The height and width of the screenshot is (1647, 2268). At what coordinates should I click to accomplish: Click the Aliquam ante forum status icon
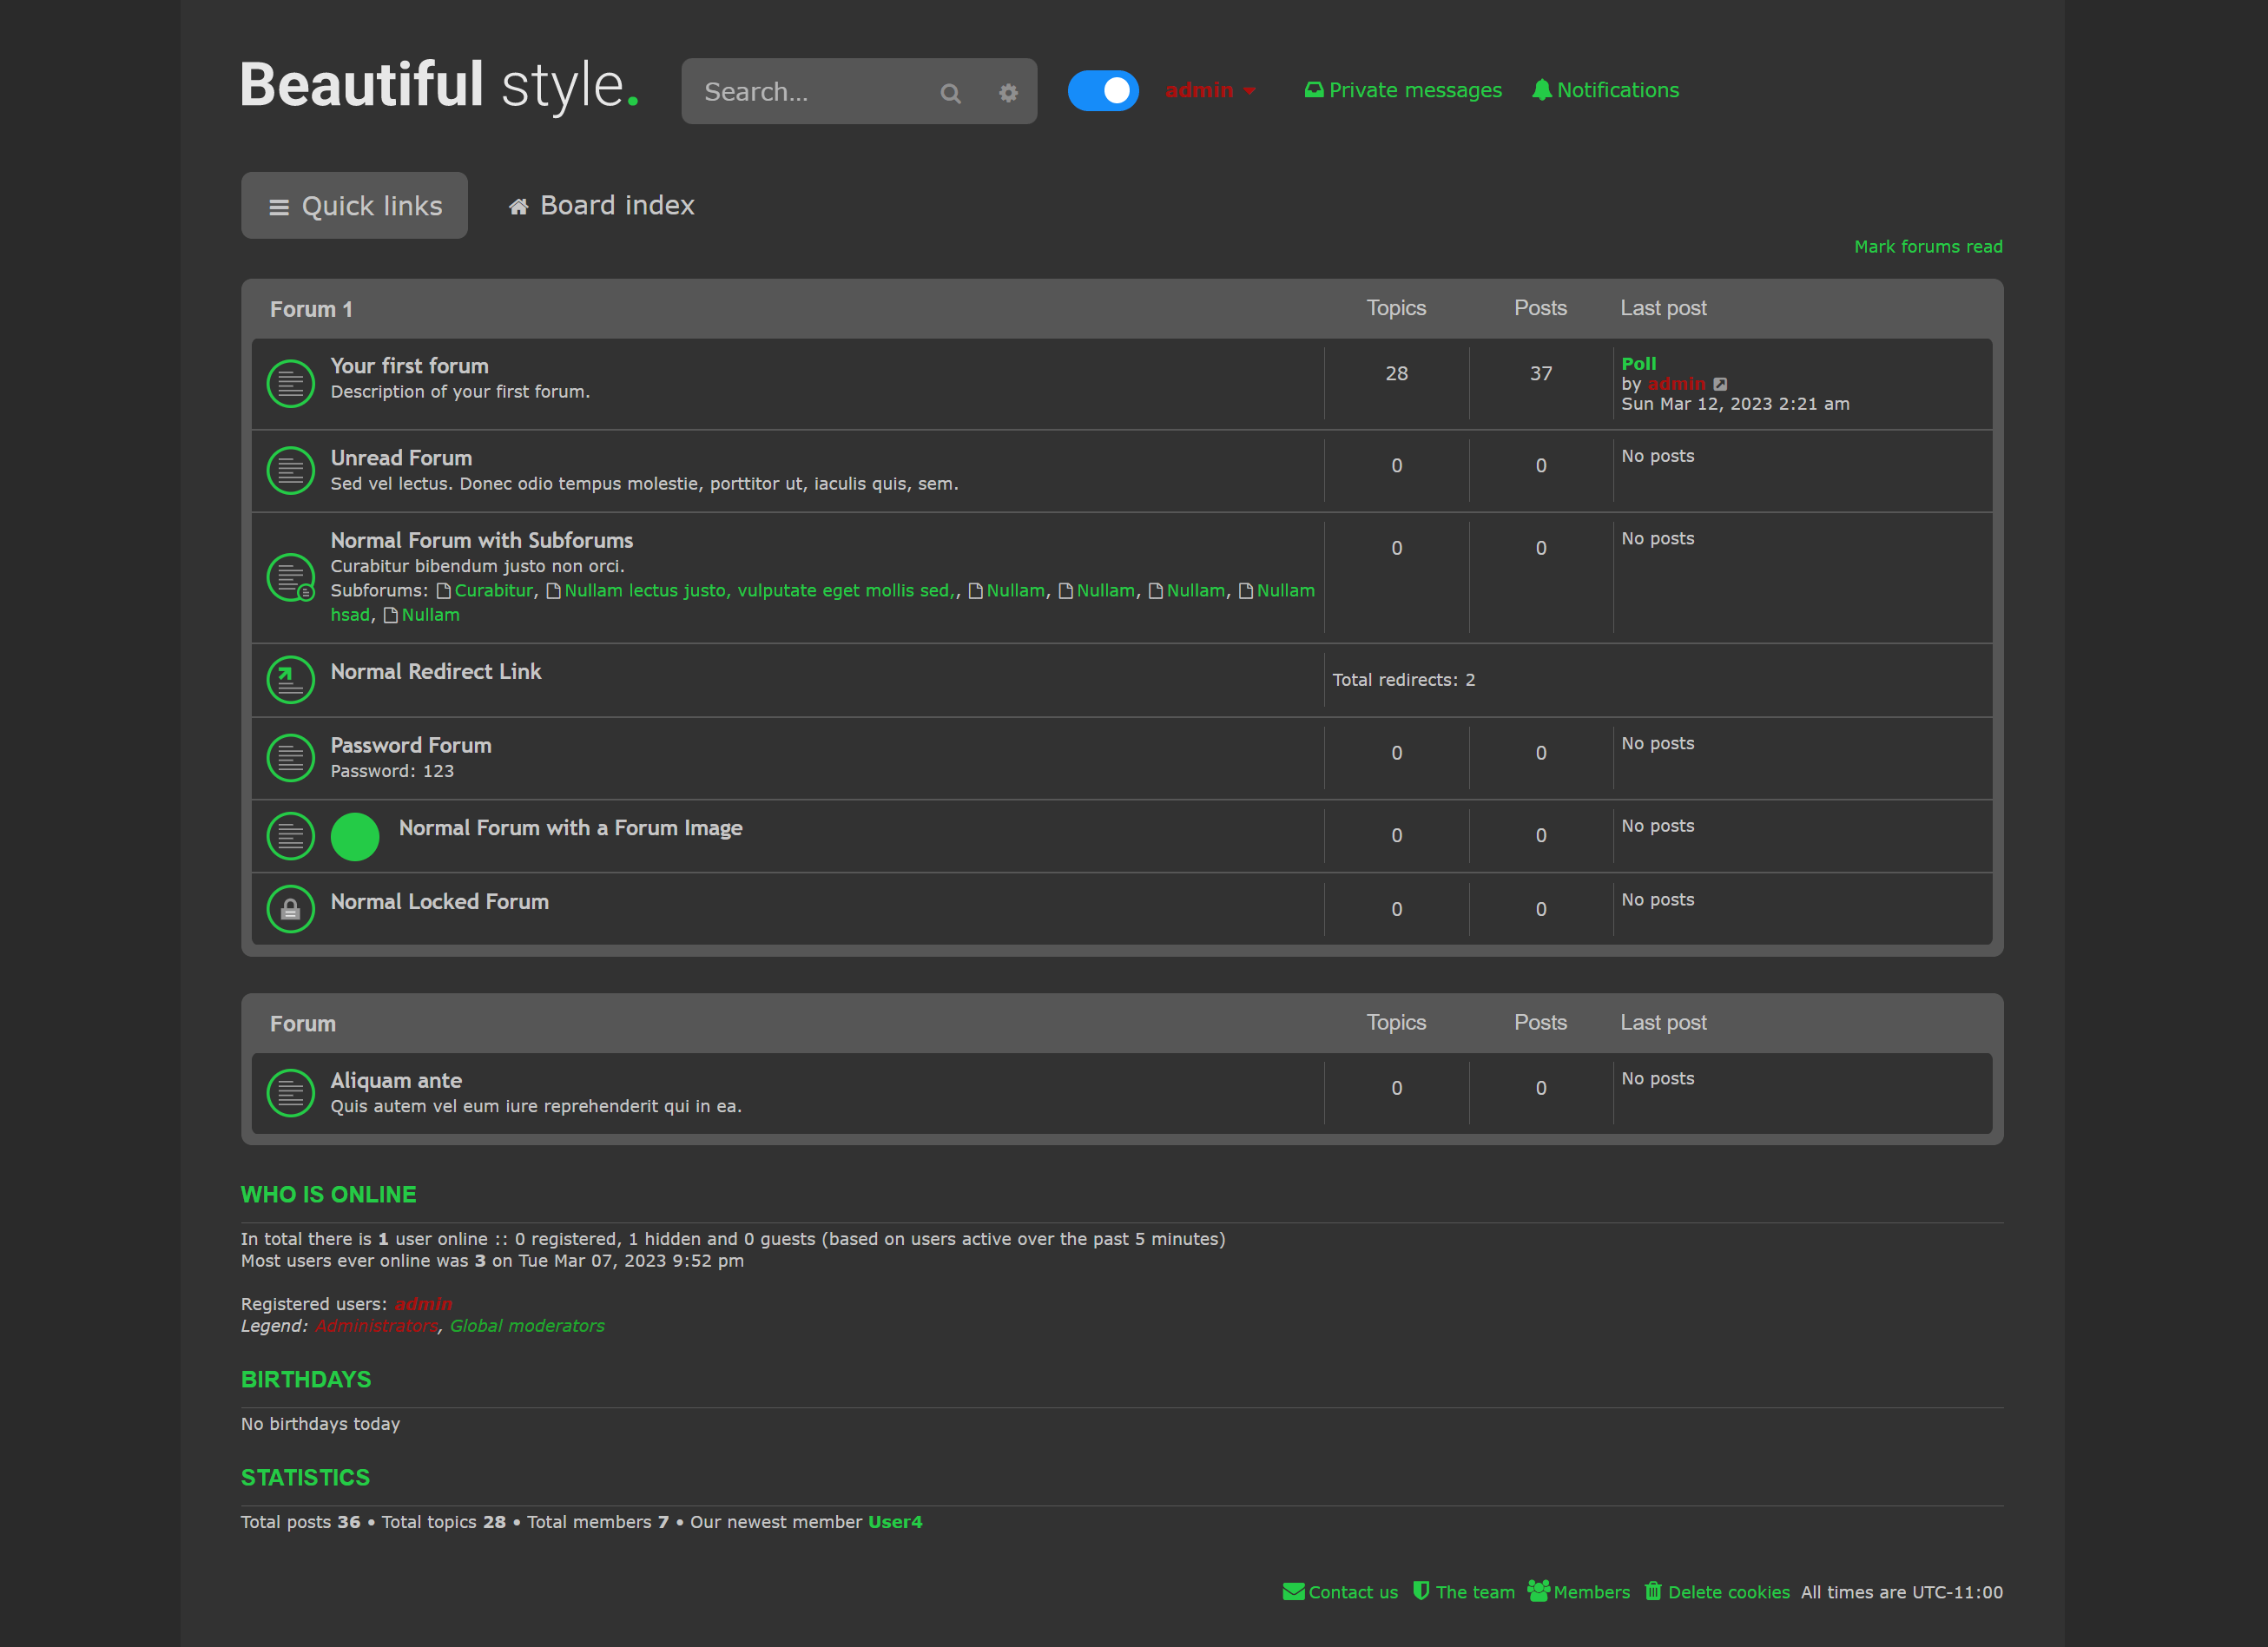click(291, 1093)
